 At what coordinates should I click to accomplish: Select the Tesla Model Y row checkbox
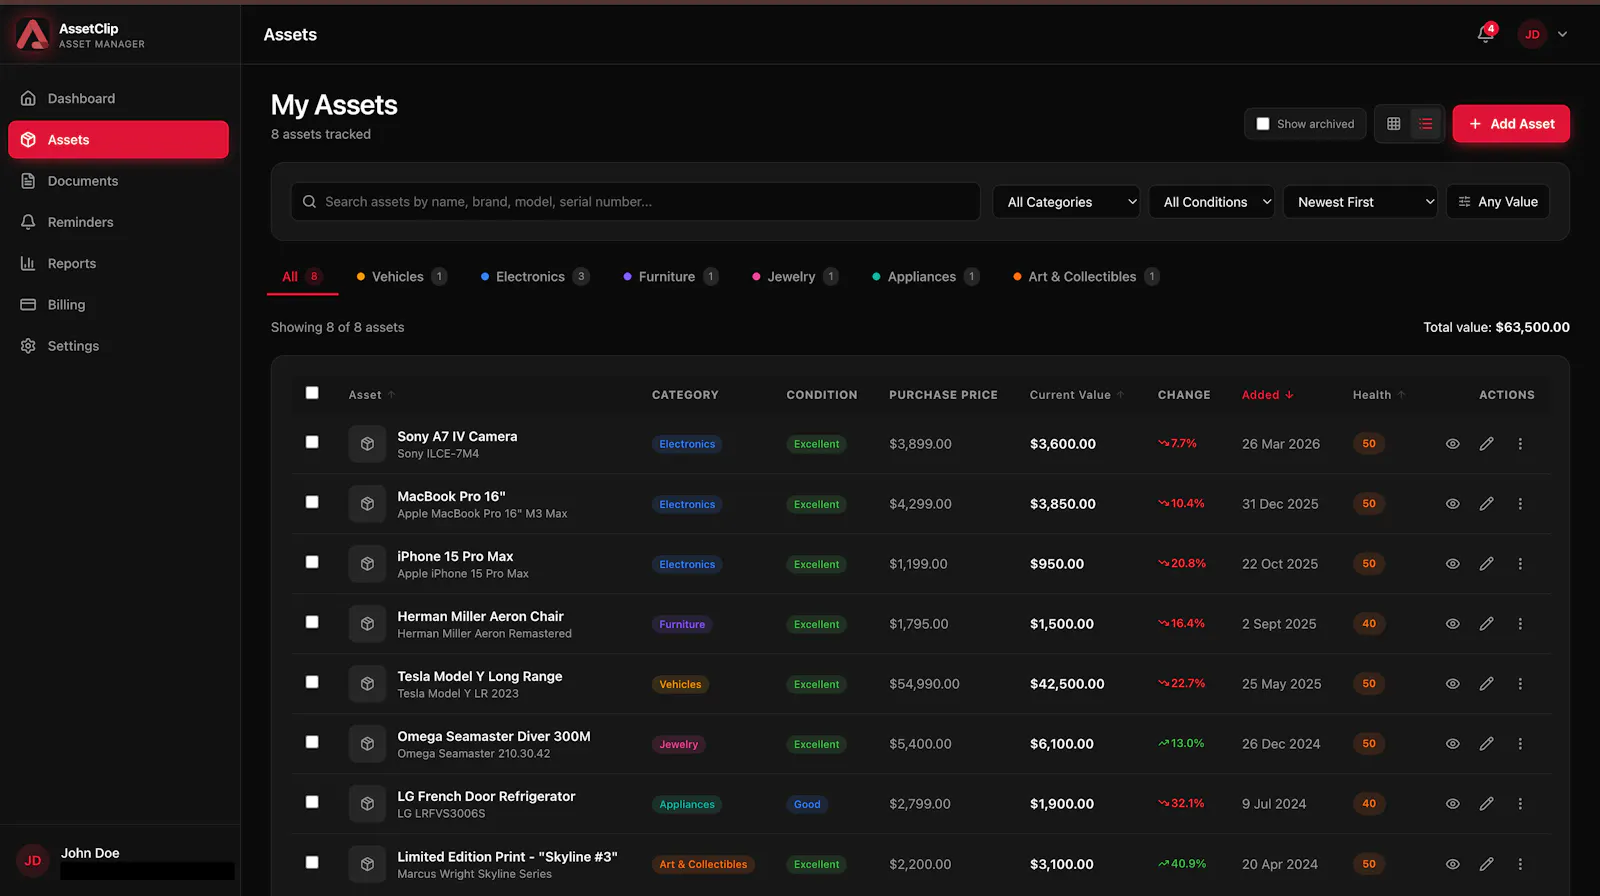[312, 682]
